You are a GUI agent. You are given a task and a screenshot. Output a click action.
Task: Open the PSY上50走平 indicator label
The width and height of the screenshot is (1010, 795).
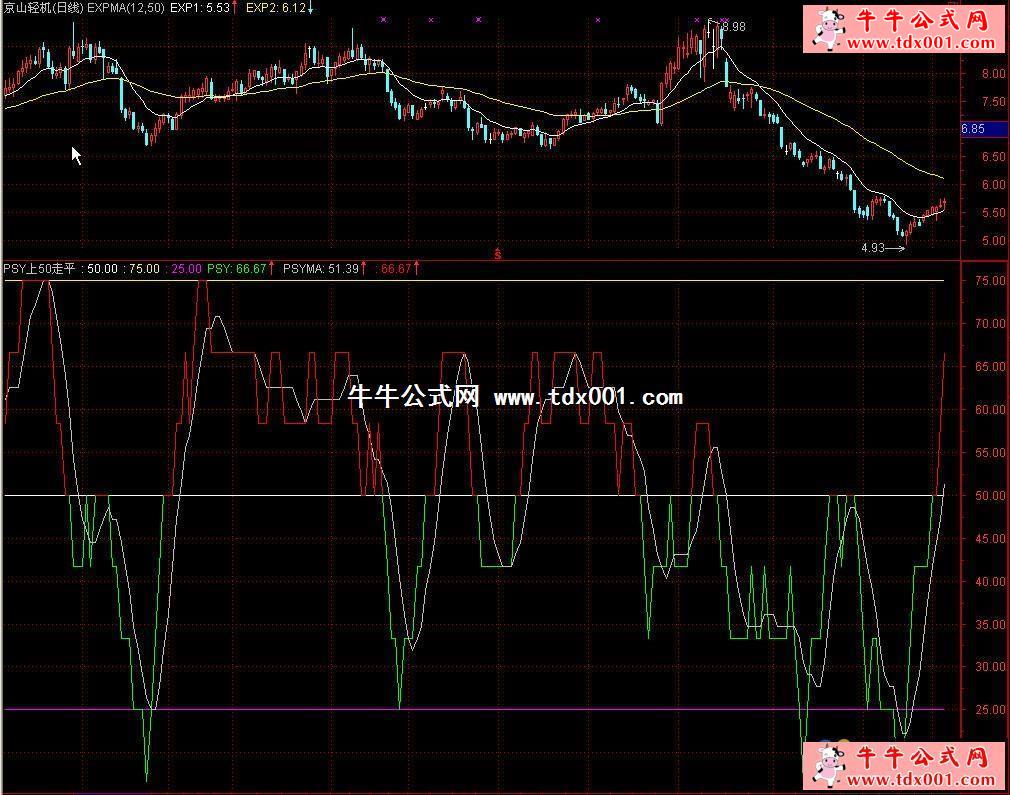click(39, 268)
